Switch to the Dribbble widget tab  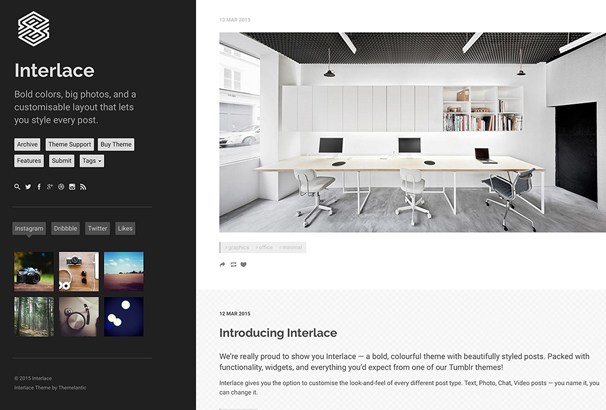coord(65,228)
